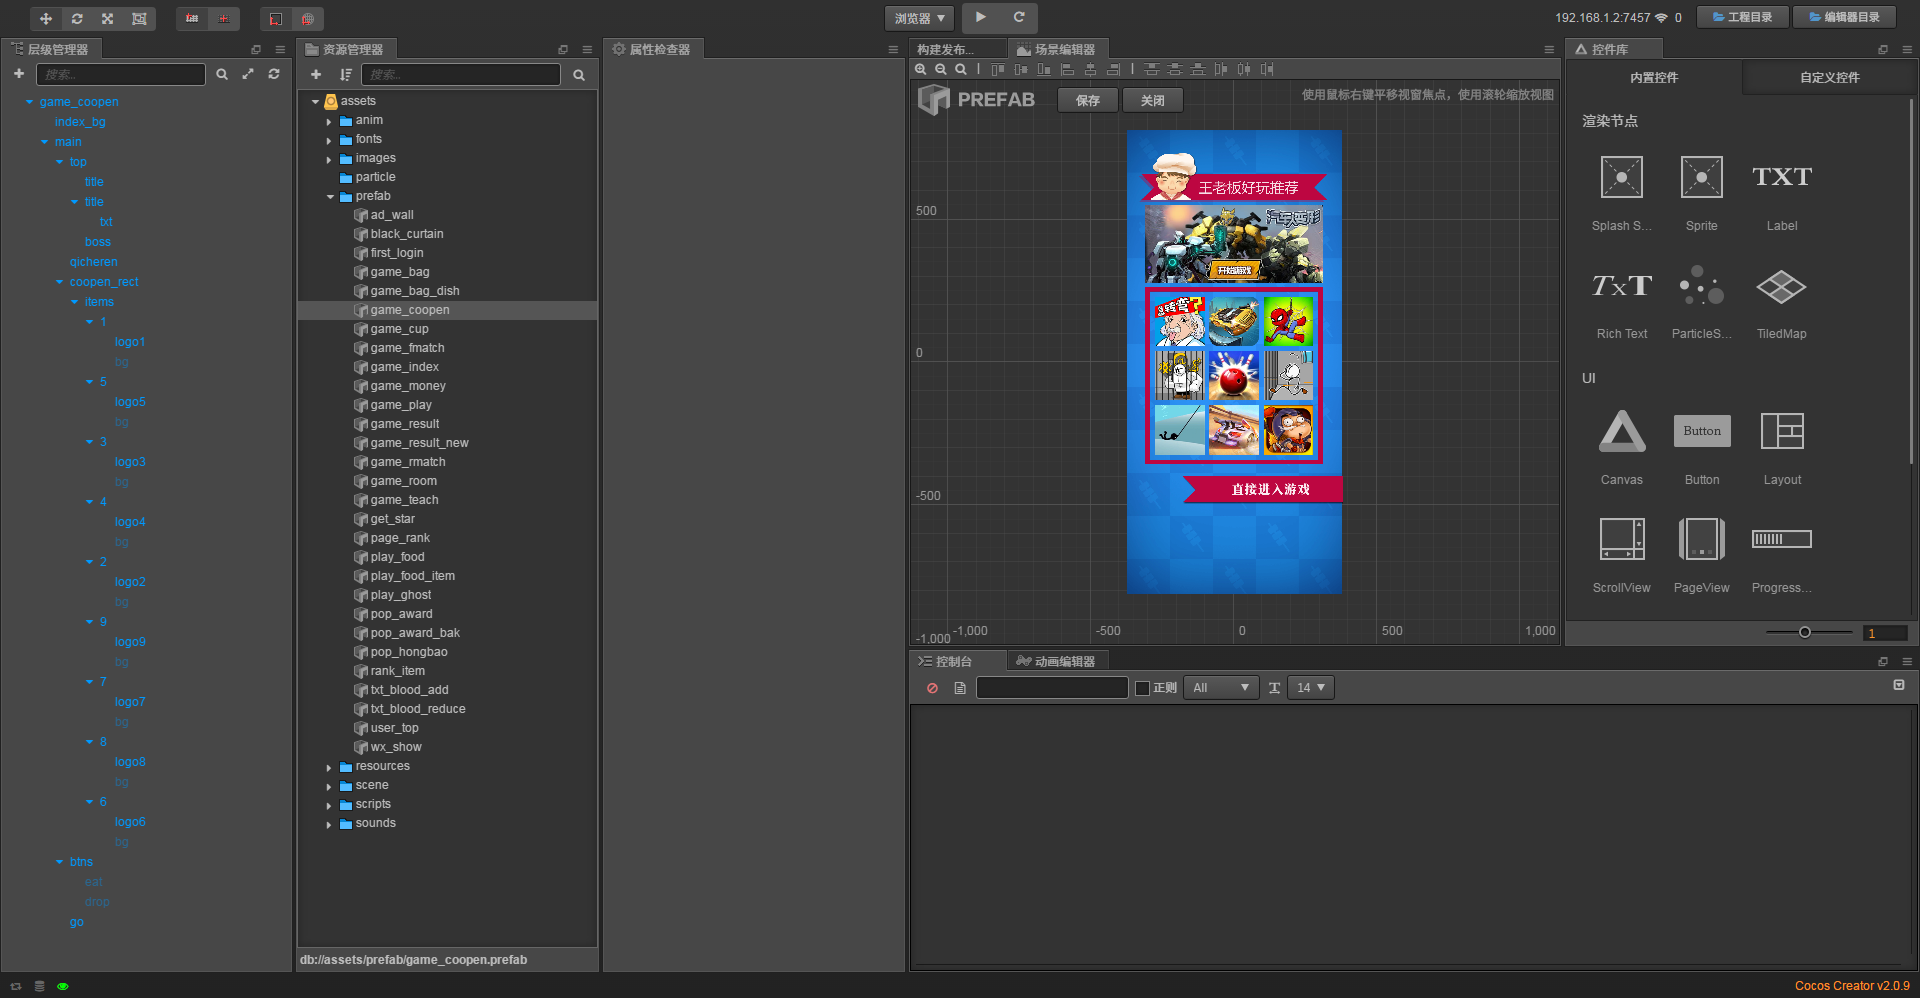Click the create-asset plus in assets panel
Image resolution: width=1920 pixels, height=998 pixels.
click(x=316, y=75)
